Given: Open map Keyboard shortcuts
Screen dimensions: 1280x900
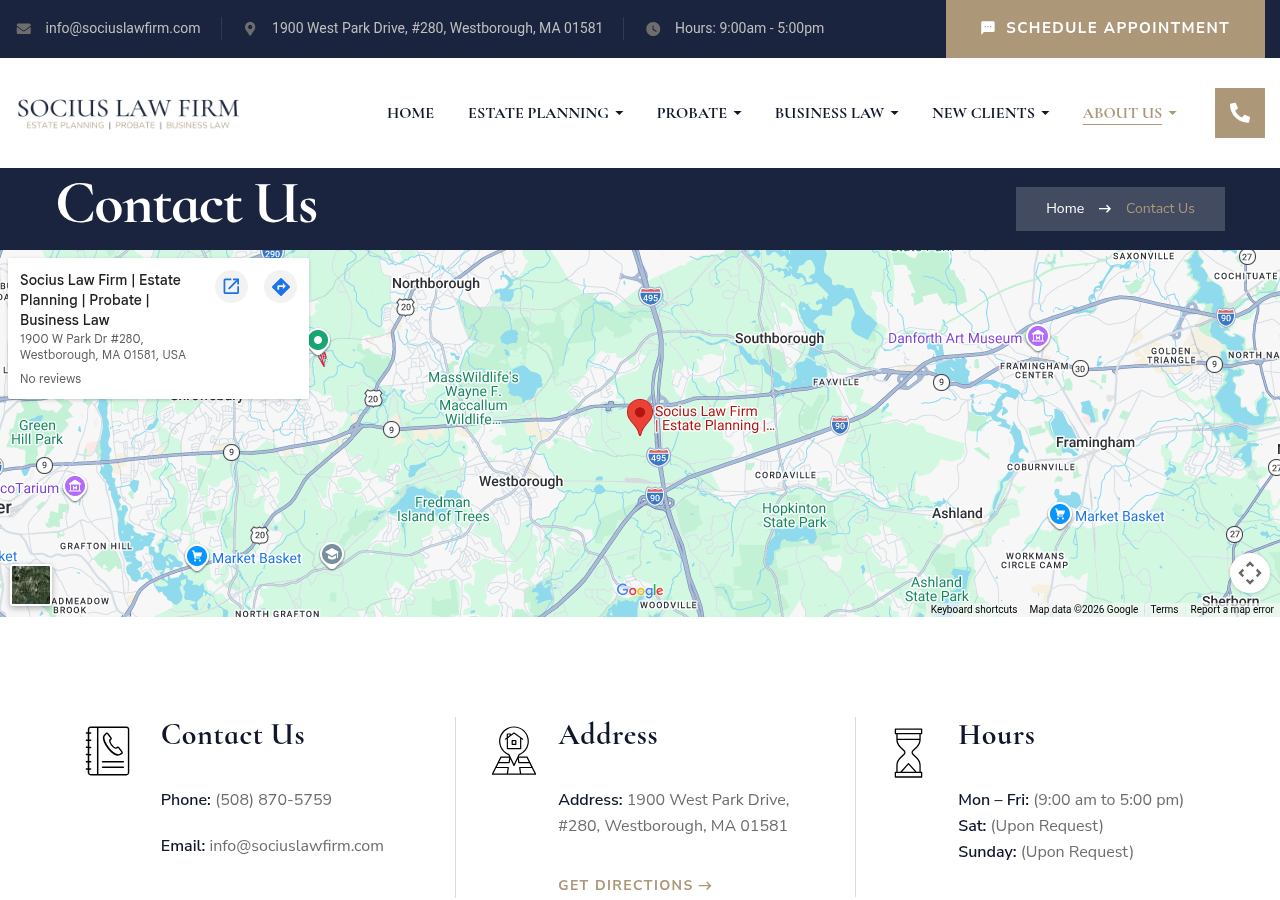Looking at the screenshot, I should tap(974, 610).
